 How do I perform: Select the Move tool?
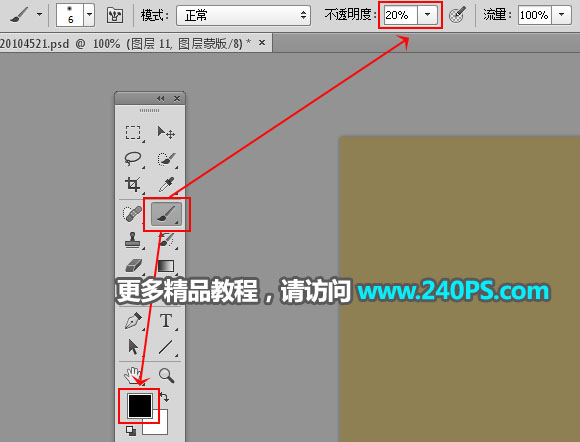tap(166, 132)
